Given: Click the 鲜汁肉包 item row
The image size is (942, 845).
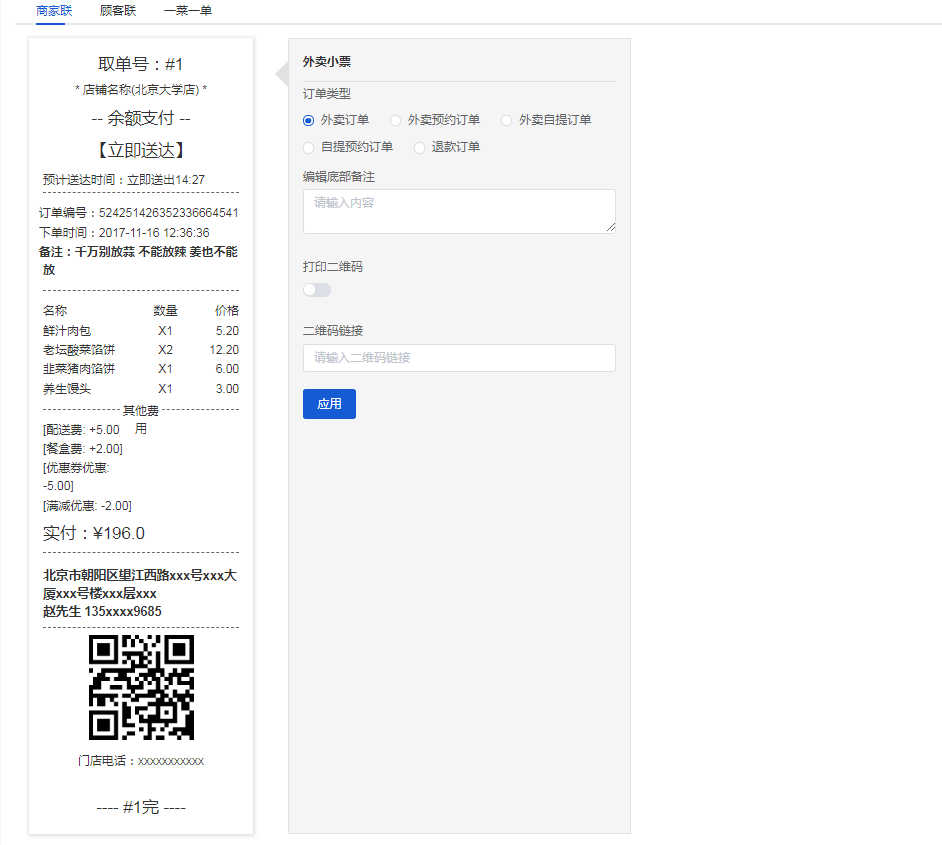Looking at the screenshot, I should (x=141, y=331).
